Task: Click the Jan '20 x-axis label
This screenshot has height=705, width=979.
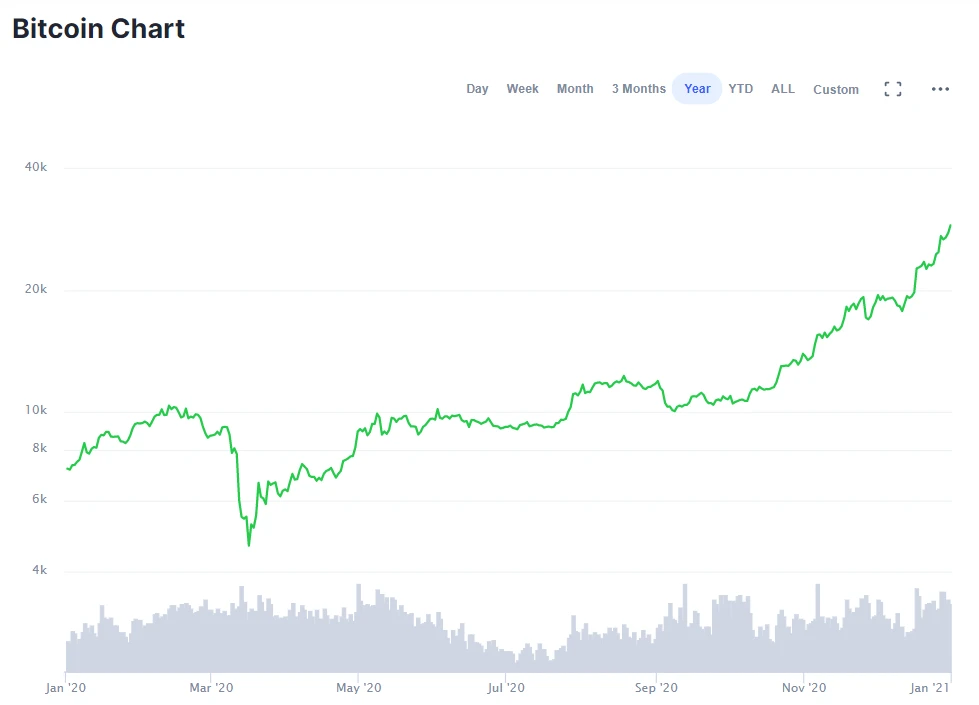Action: click(x=67, y=688)
